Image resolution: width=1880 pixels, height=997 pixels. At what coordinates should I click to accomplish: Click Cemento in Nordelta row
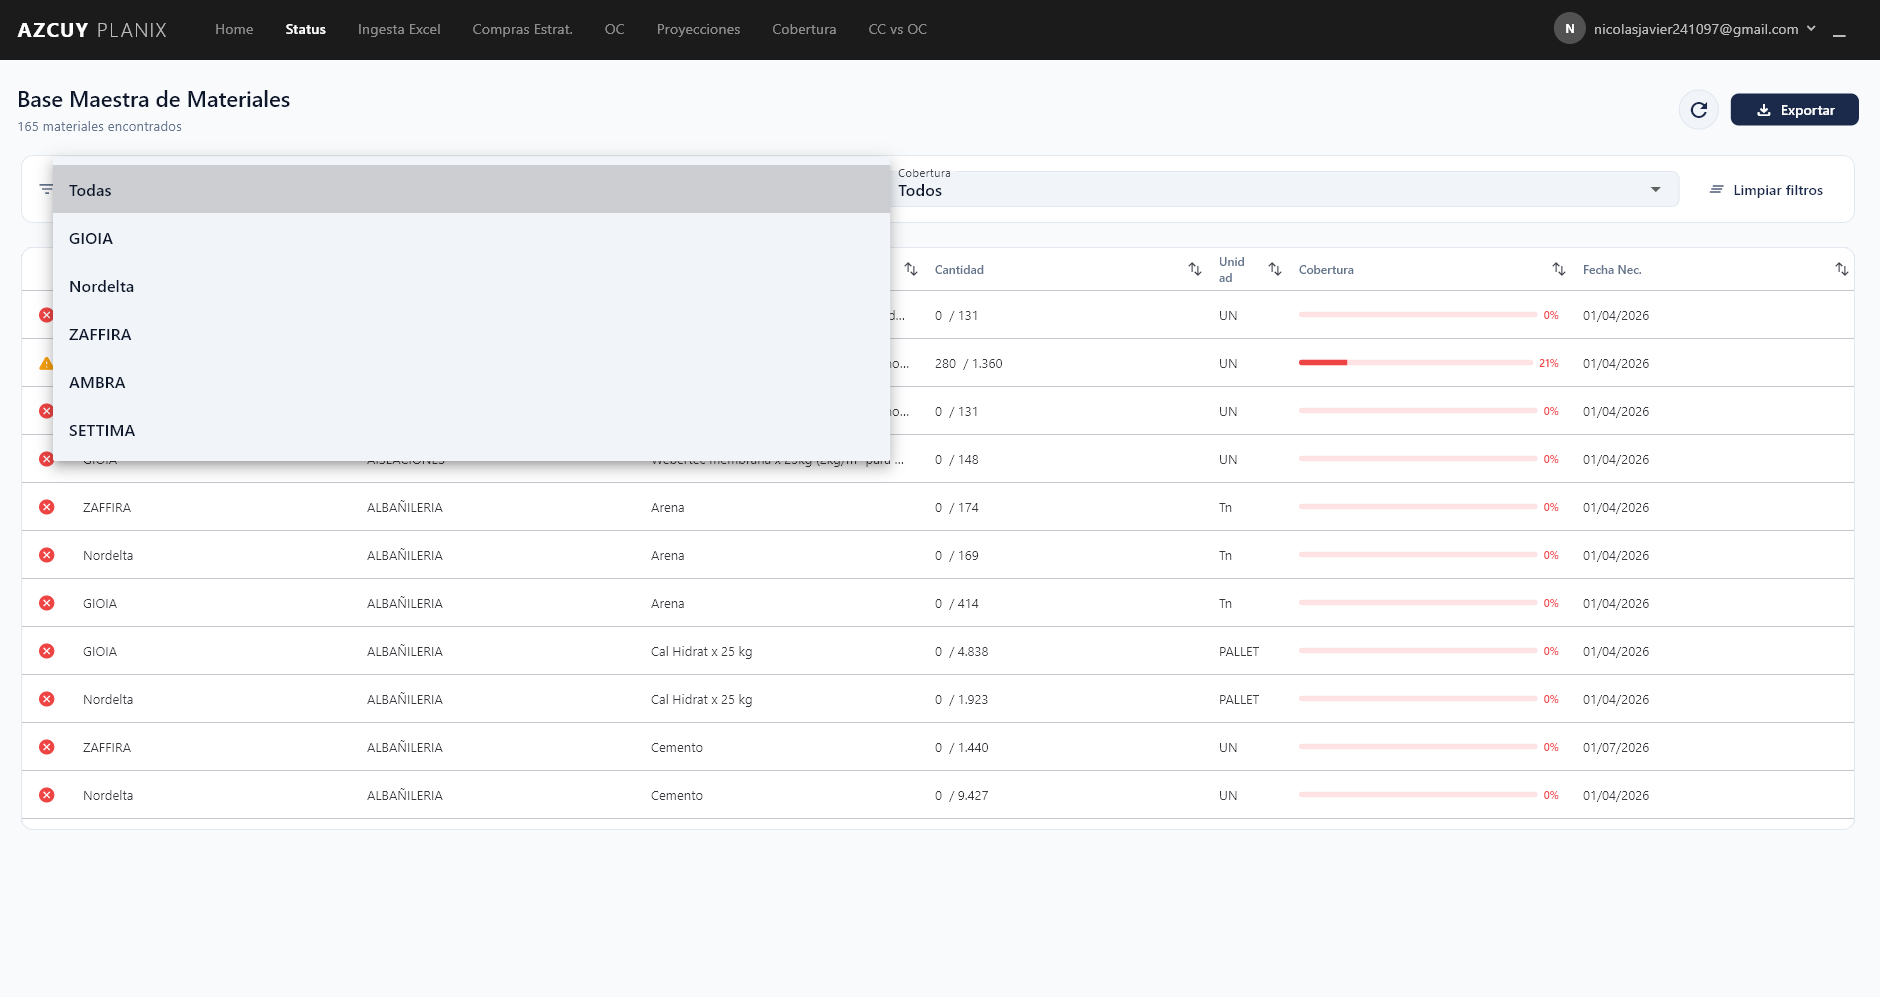(x=677, y=796)
